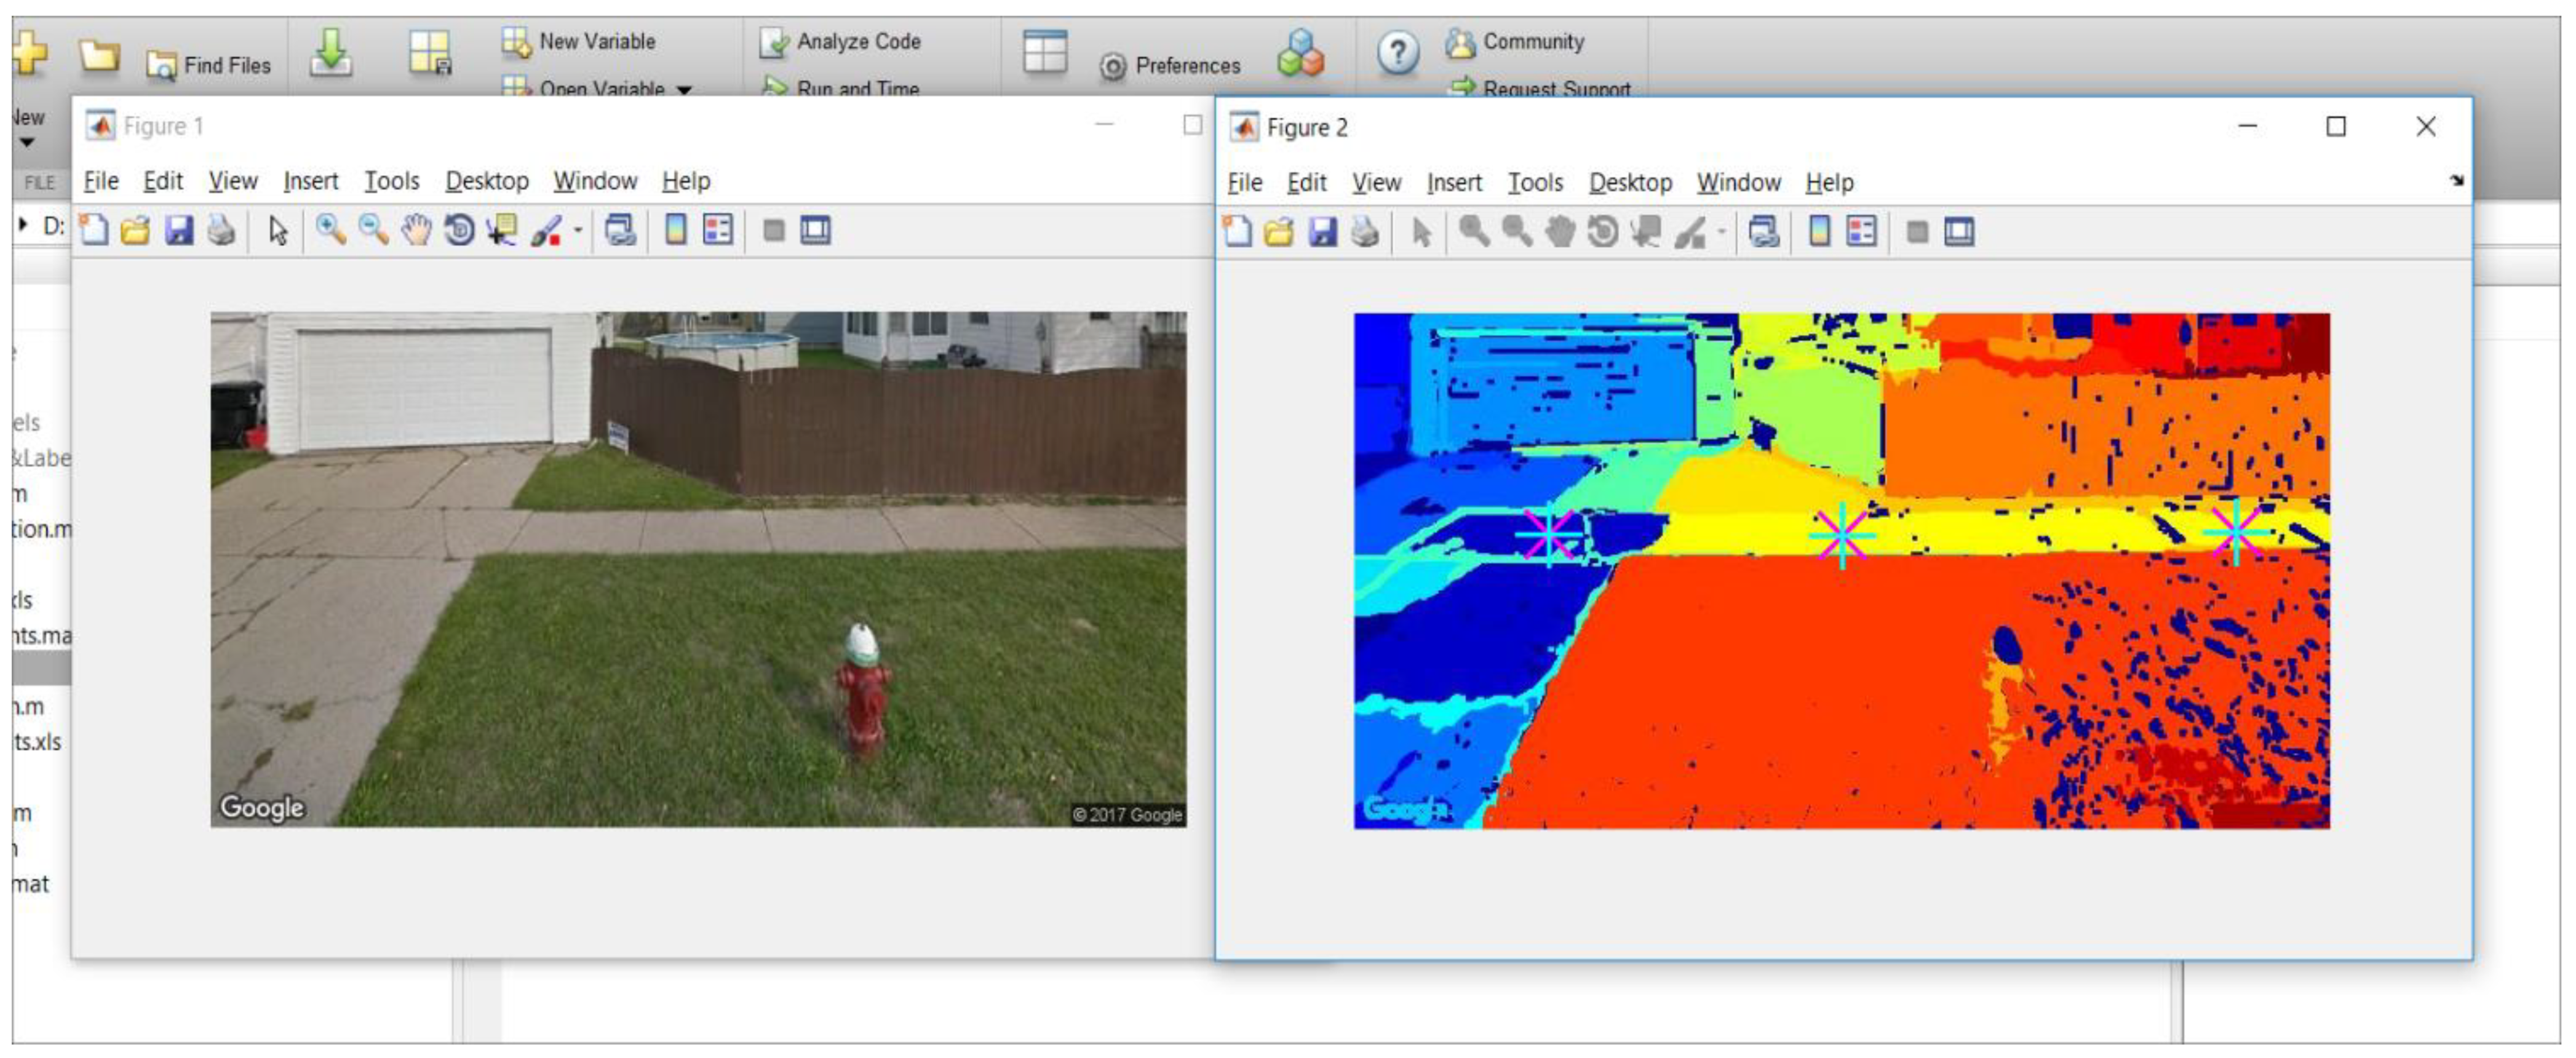Click Preferences button in MATLAB ribbon
Image resolution: width=2576 pixels, height=1058 pixels.
1171,66
